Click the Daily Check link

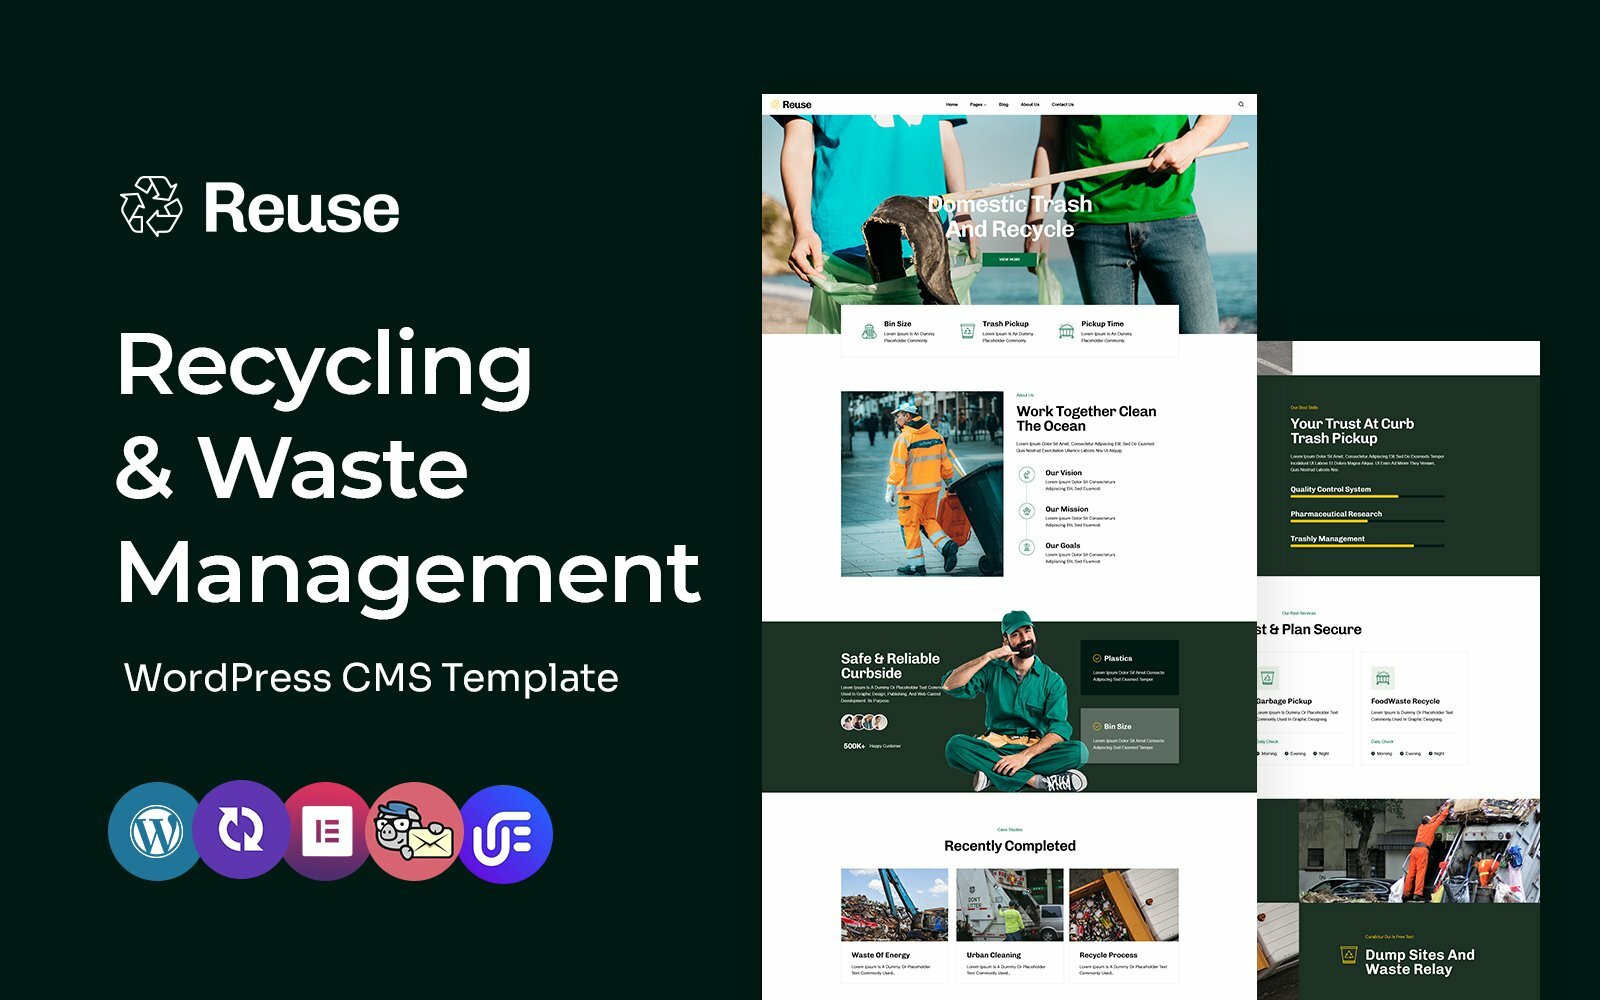tap(1267, 742)
